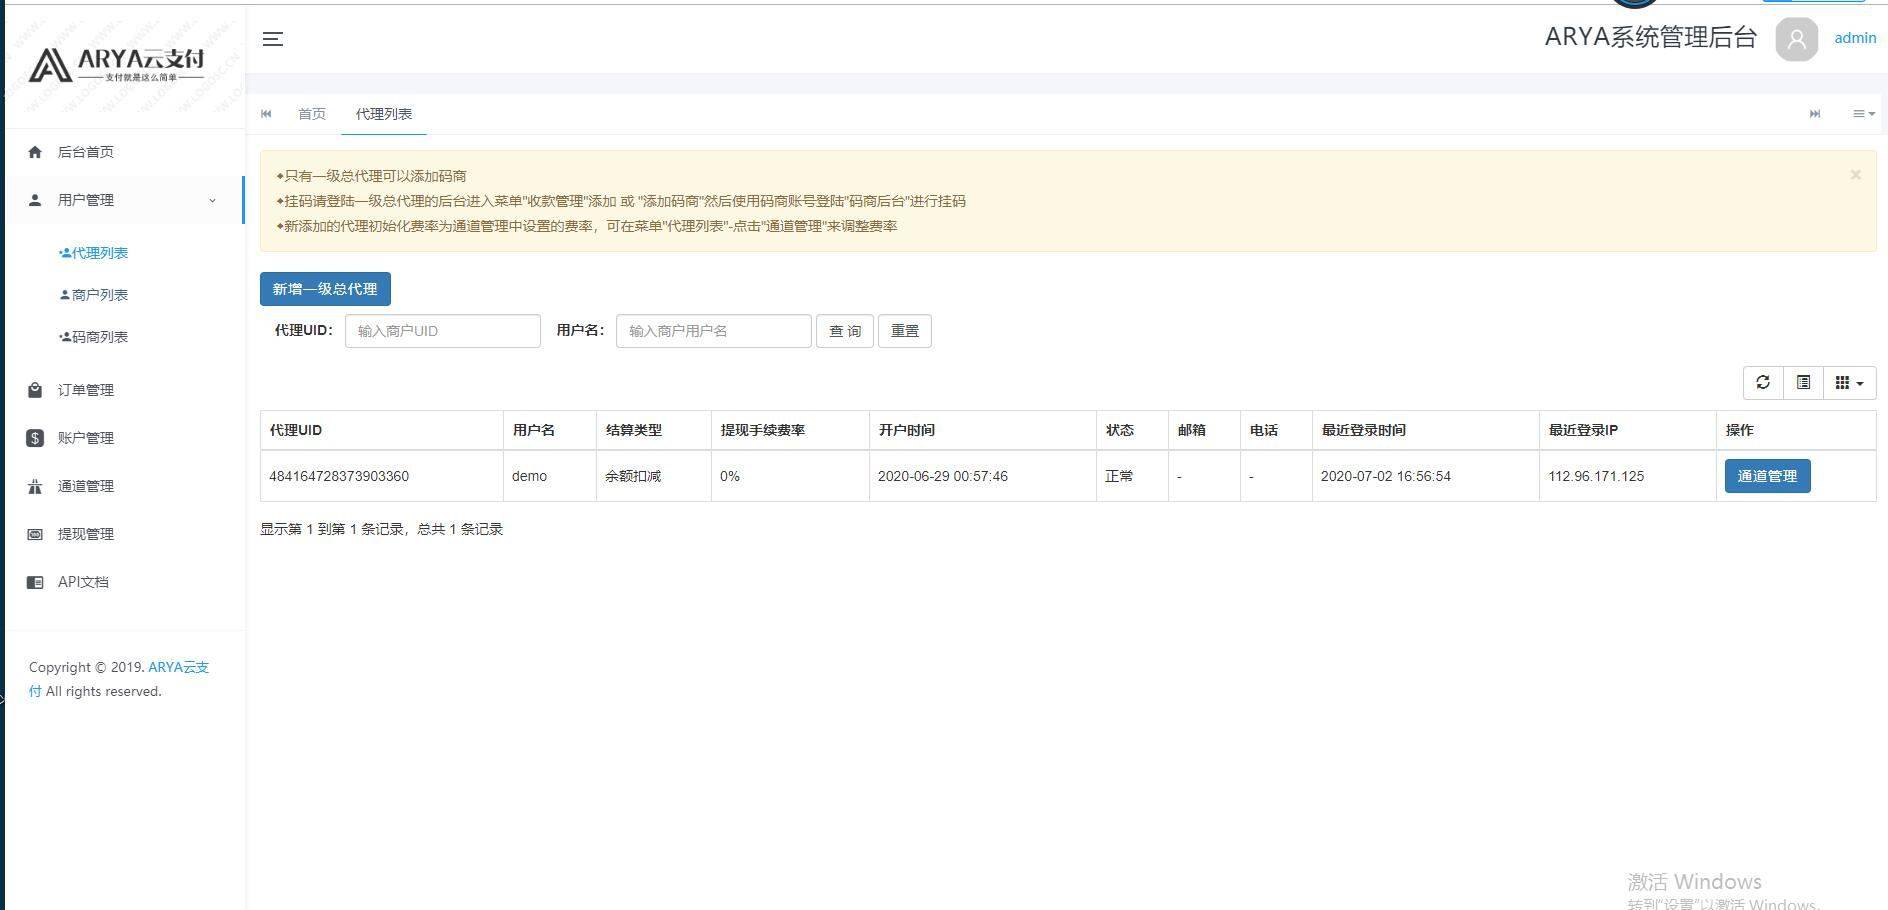Toggle detail view of the table

(1803, 382)
